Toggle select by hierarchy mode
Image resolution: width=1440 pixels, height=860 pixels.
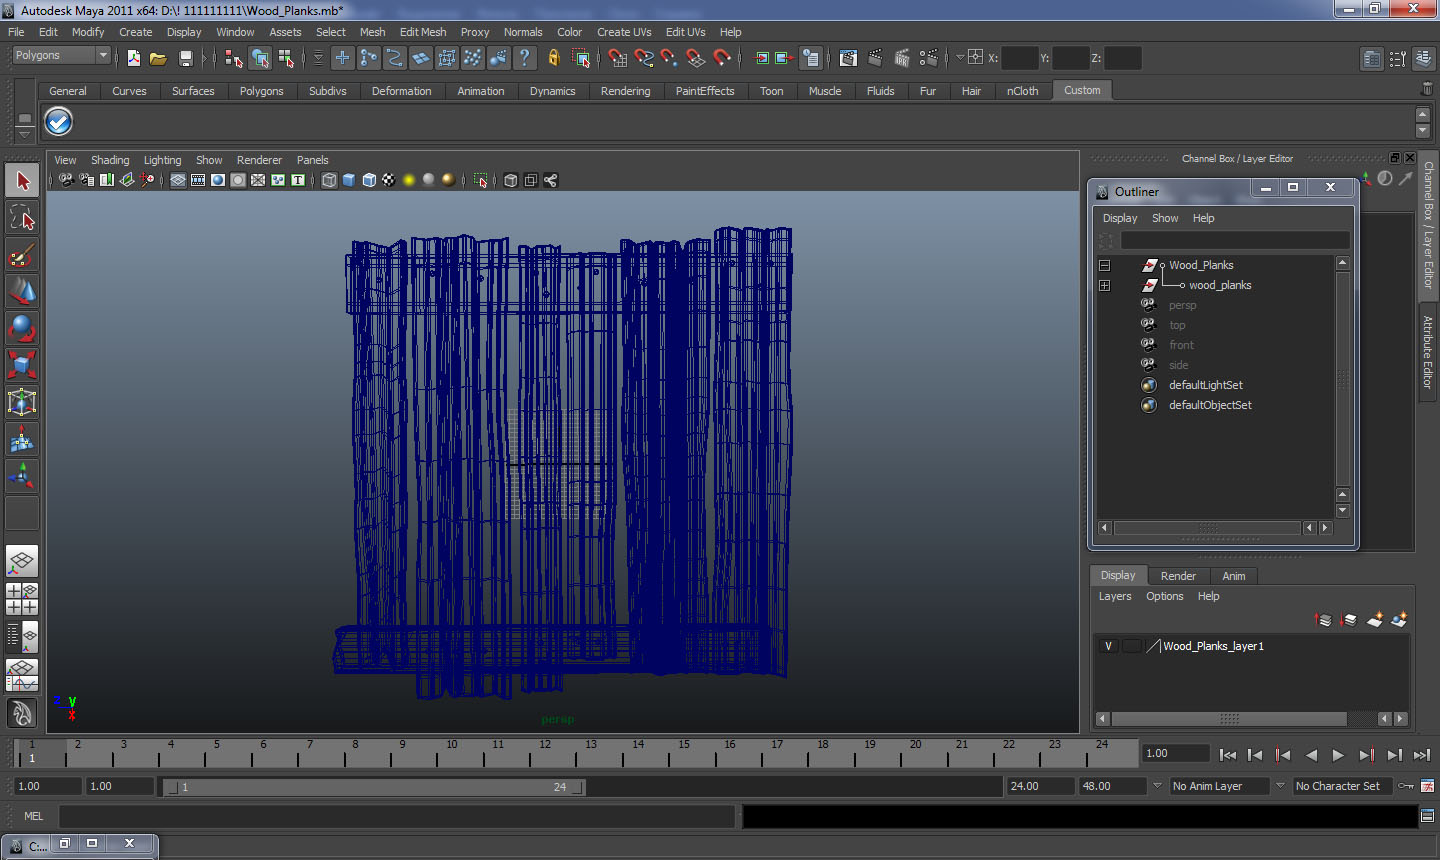point(234,58)
